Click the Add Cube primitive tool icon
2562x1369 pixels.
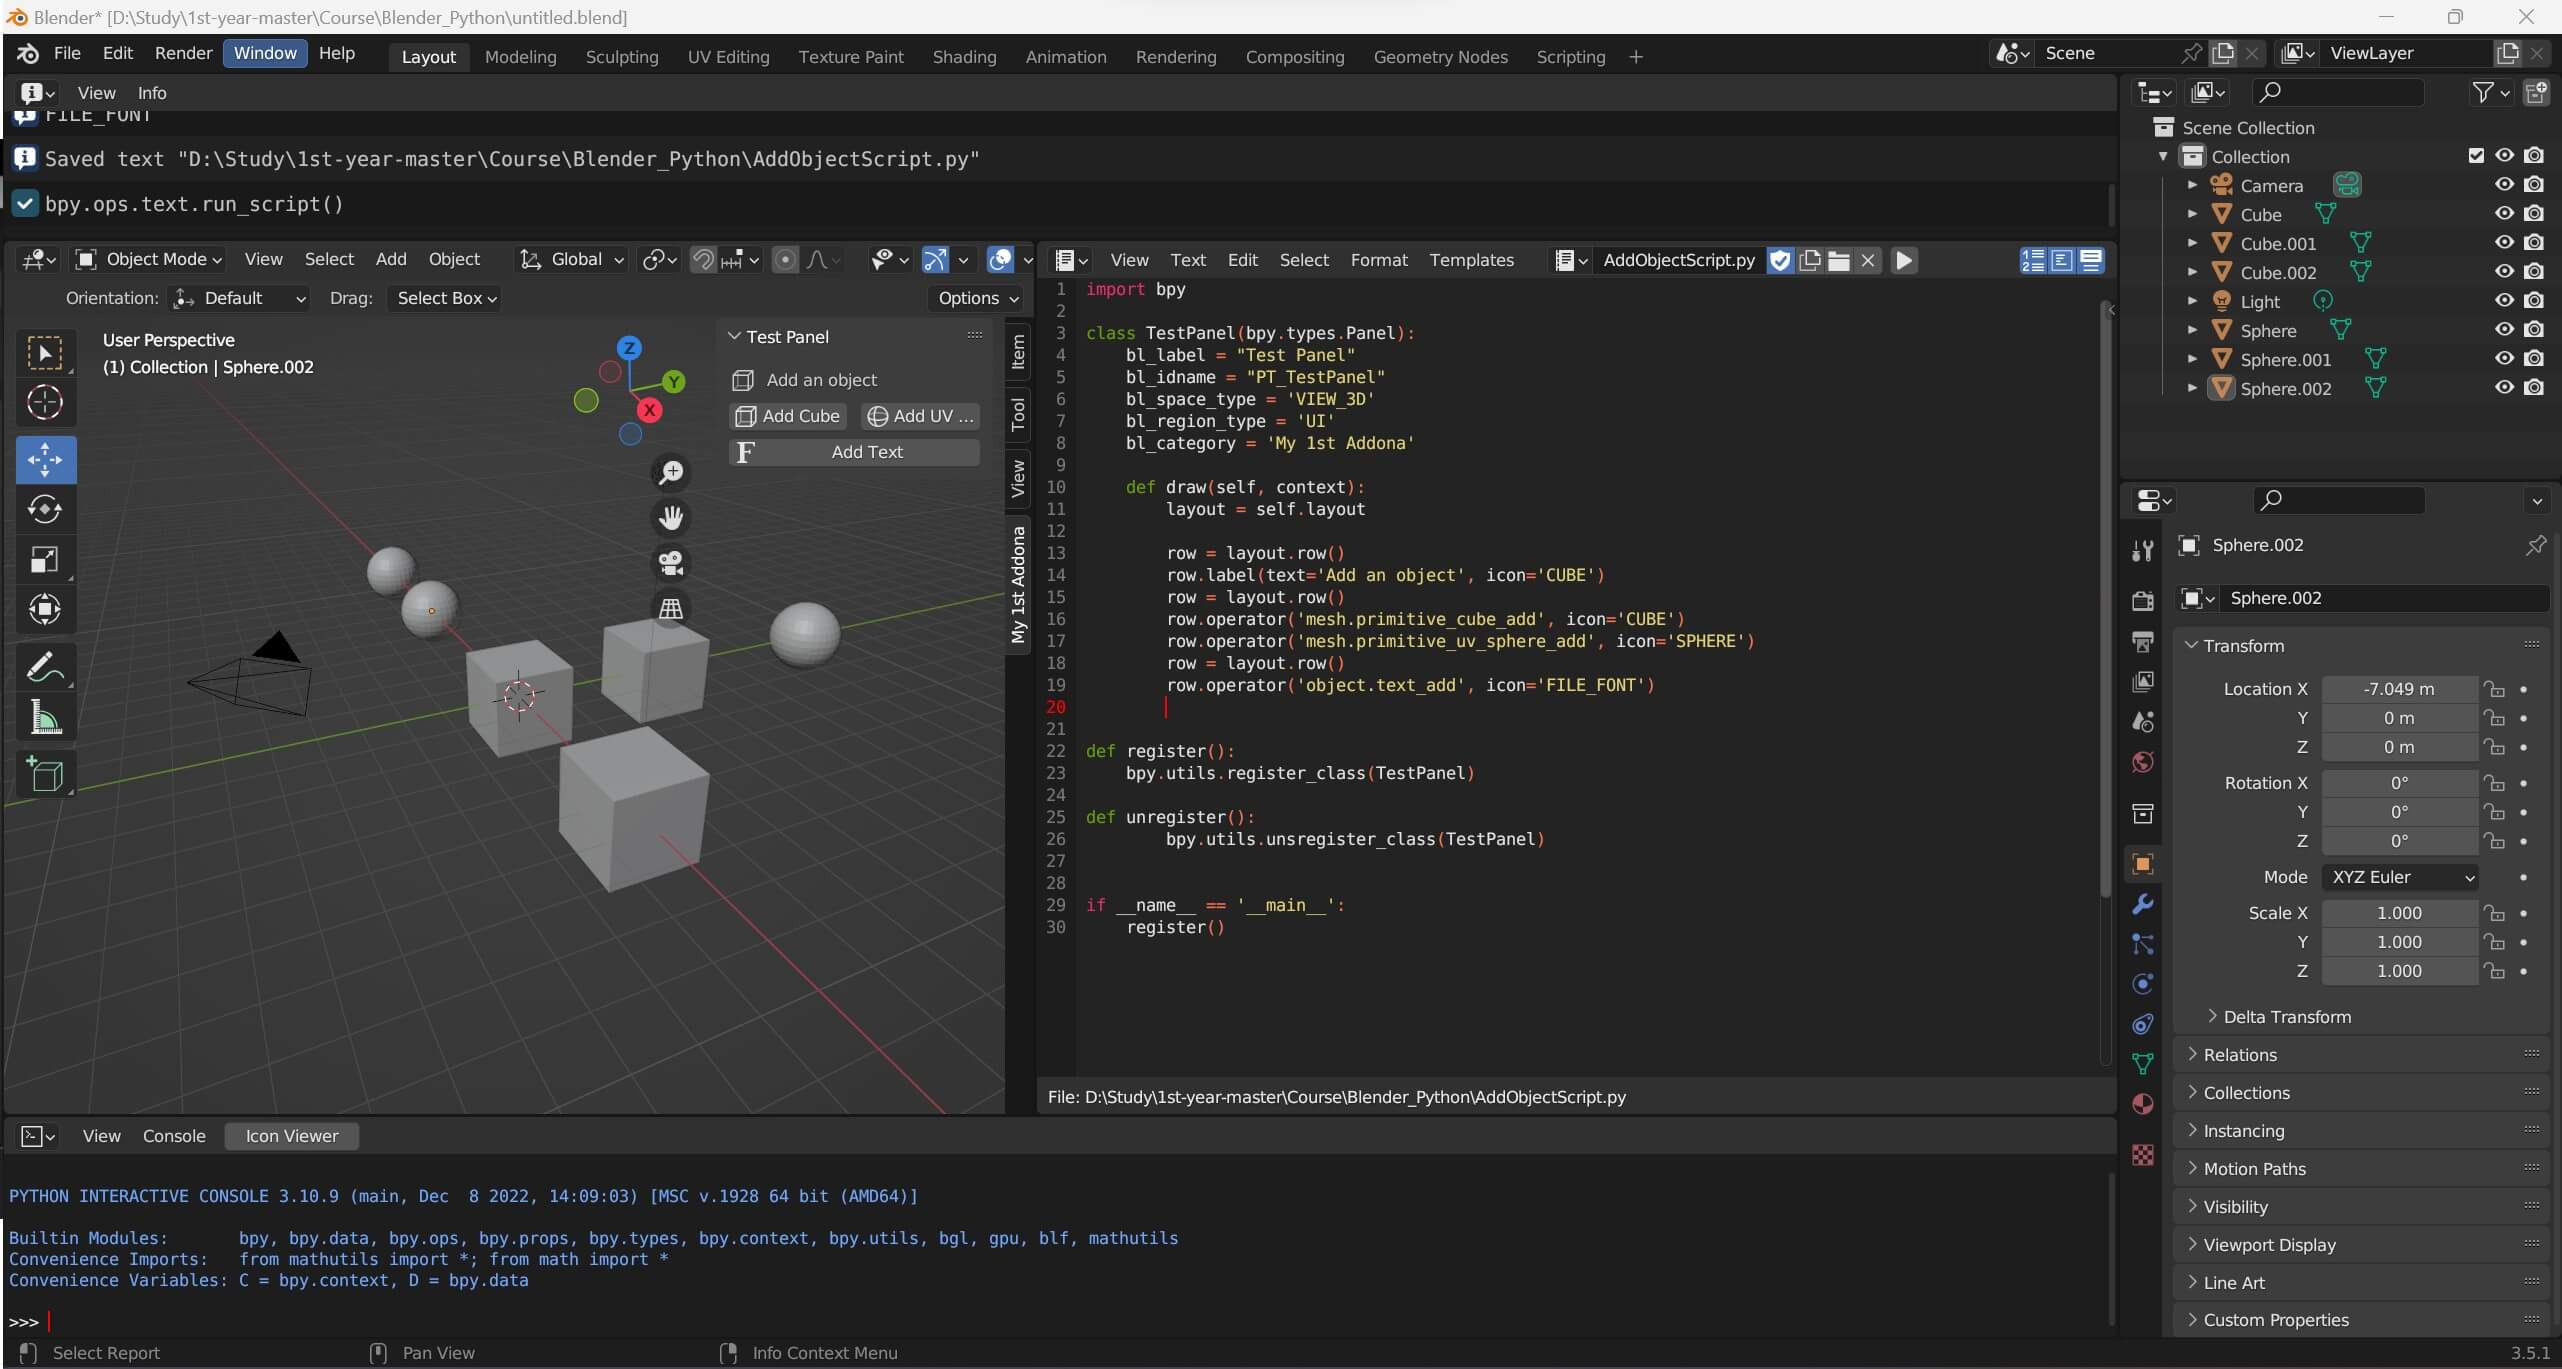tap(45, 775)
